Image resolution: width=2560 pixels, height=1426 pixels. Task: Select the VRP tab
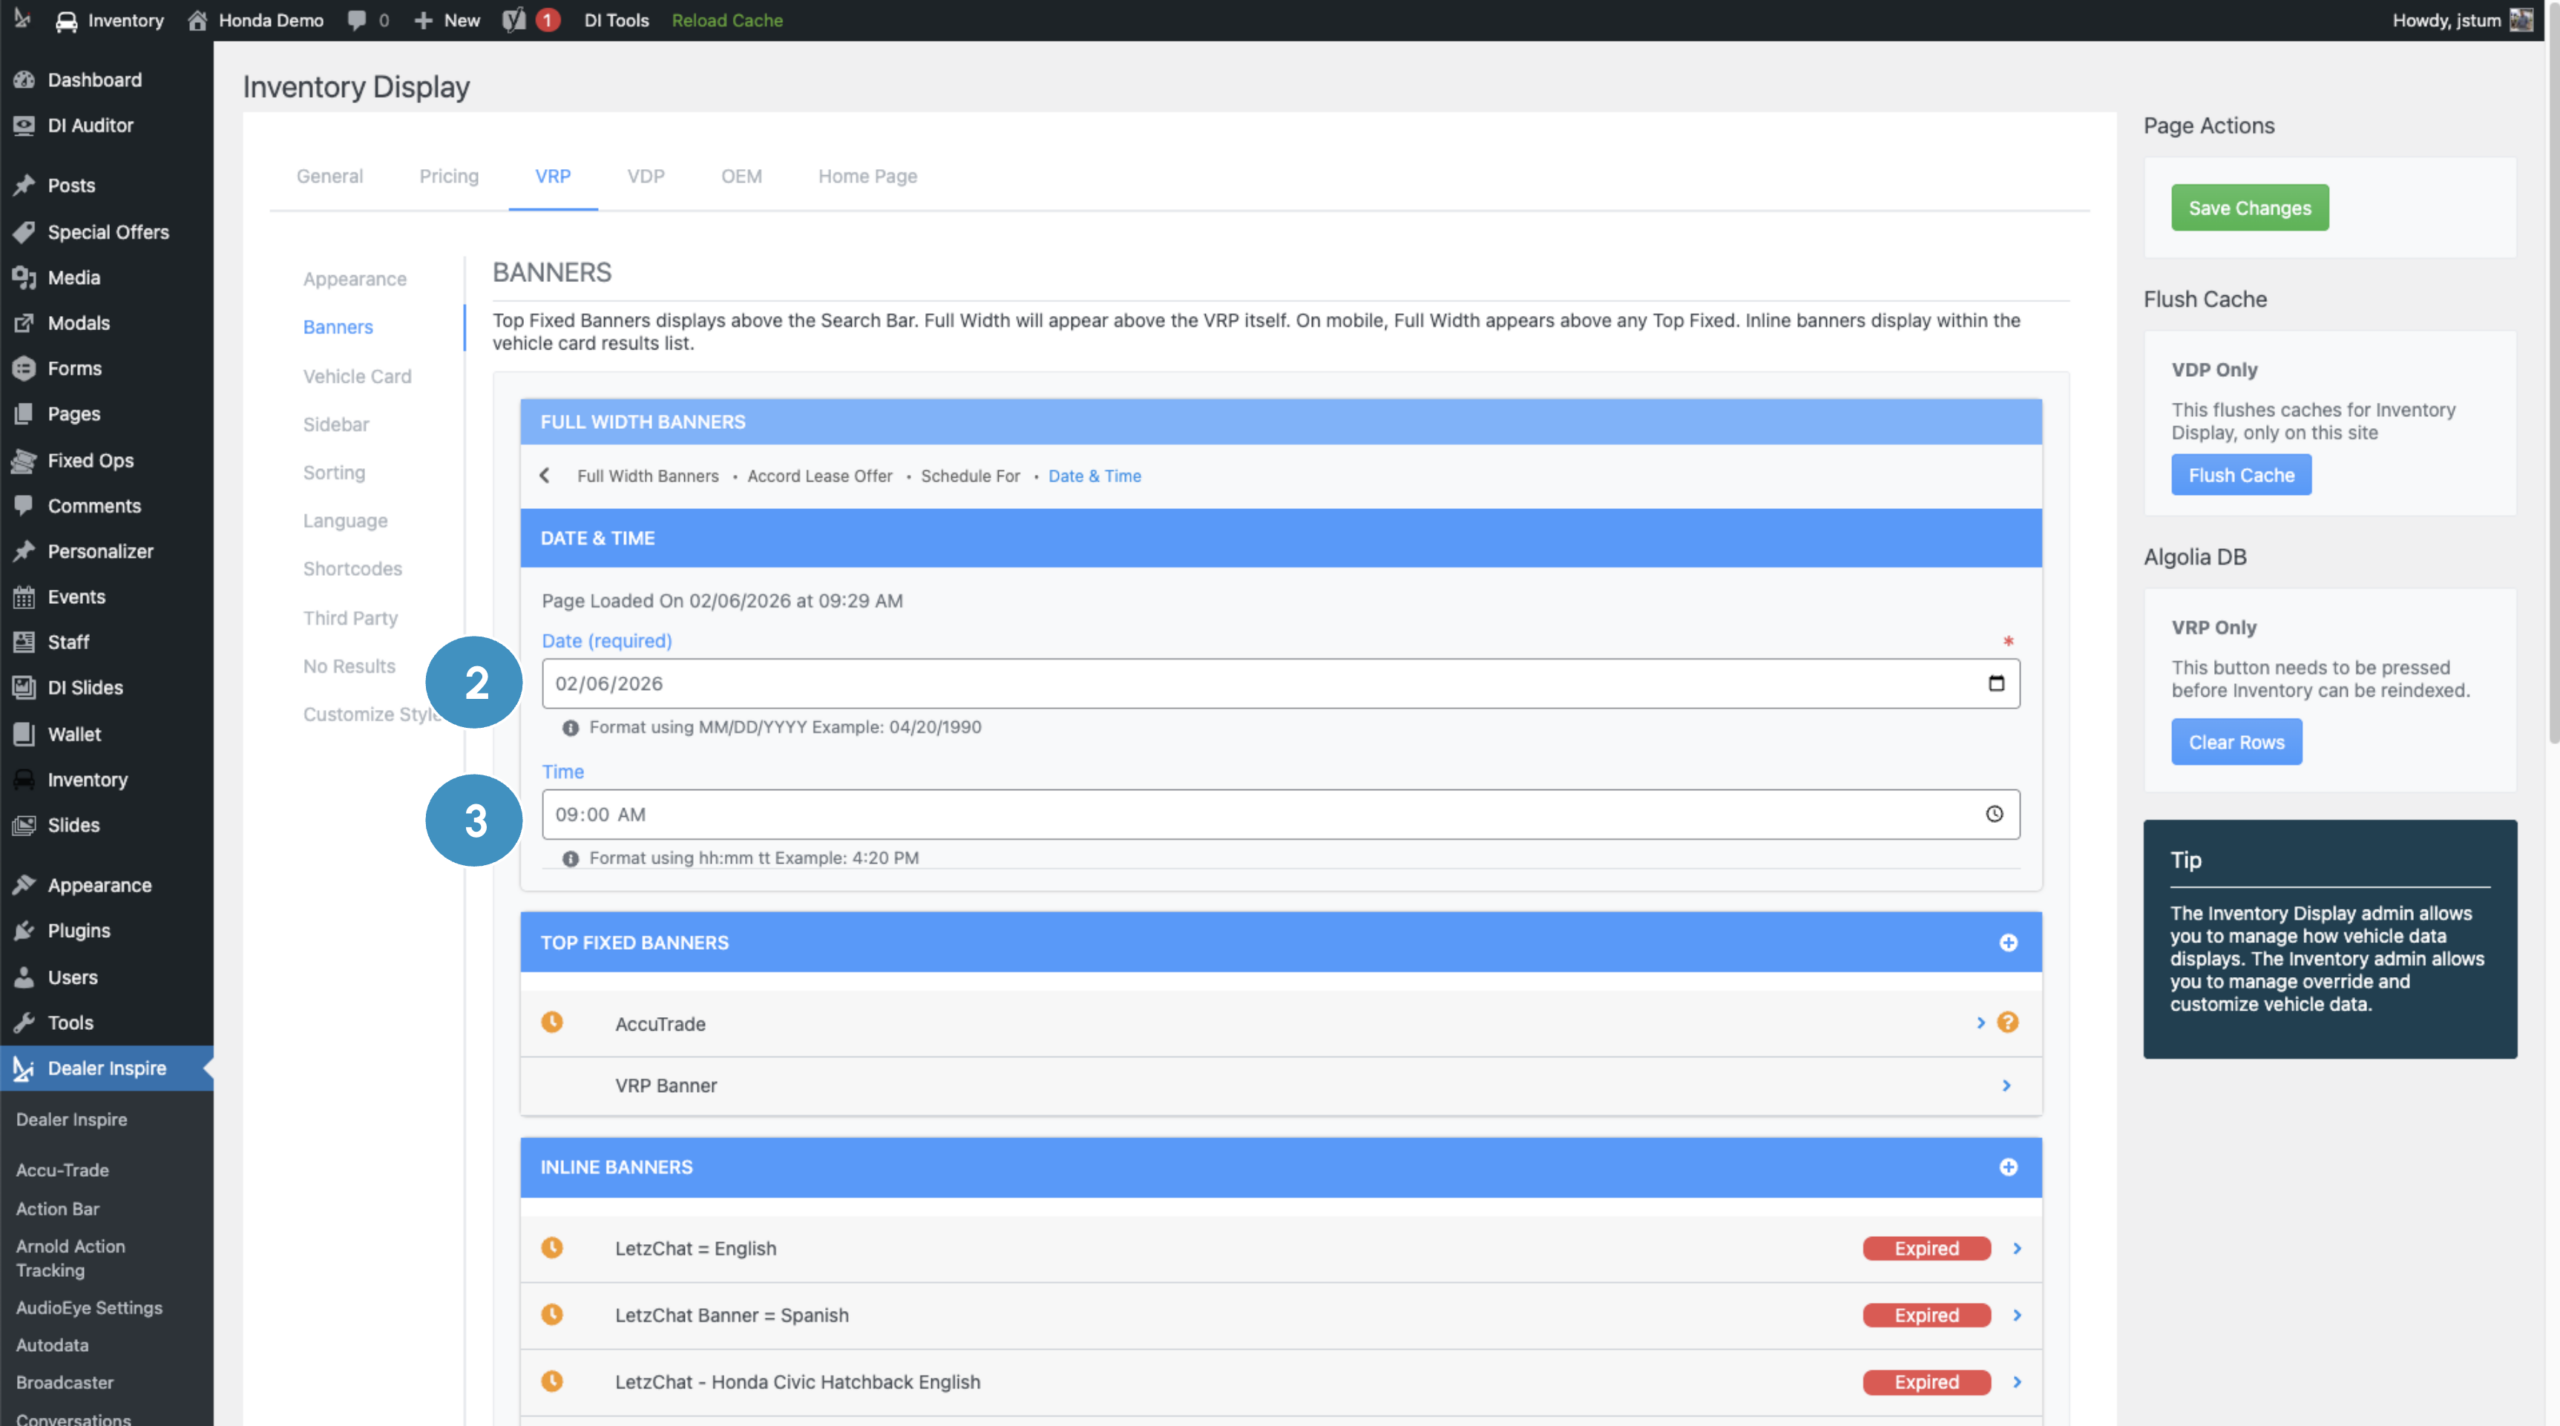click(553, 176)
